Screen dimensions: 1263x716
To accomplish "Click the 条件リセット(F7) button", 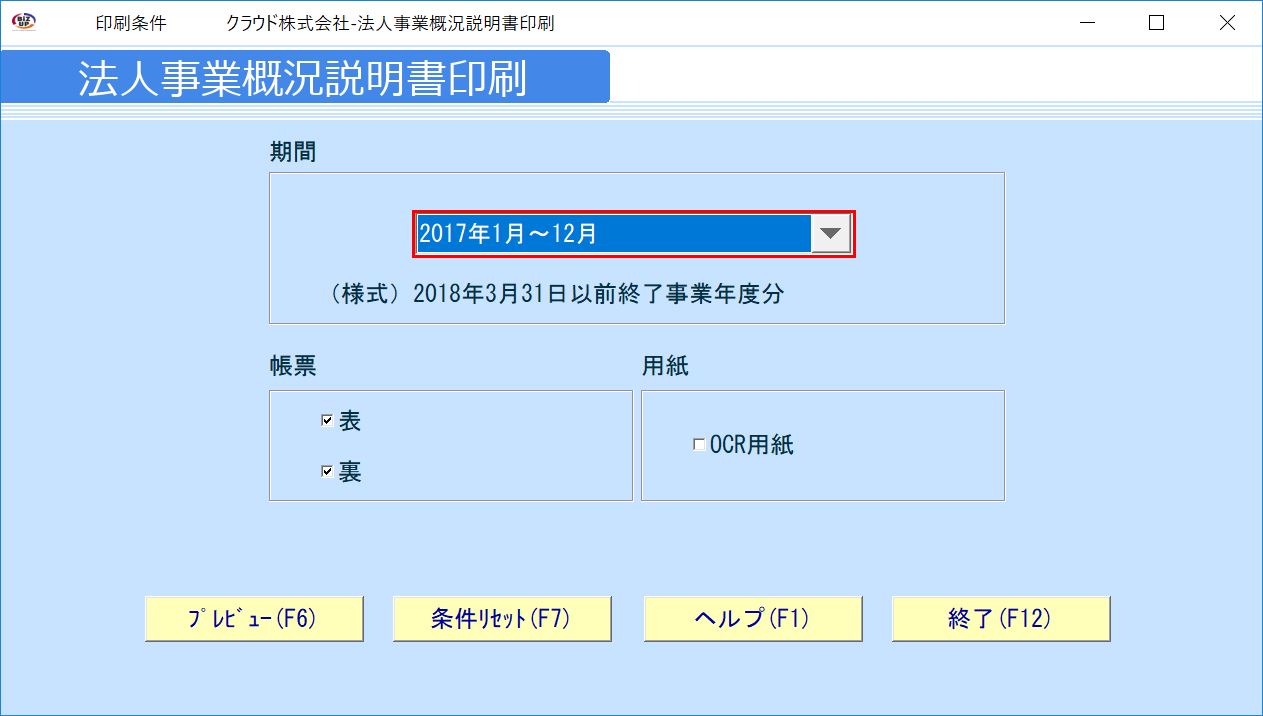I will 501,618.
